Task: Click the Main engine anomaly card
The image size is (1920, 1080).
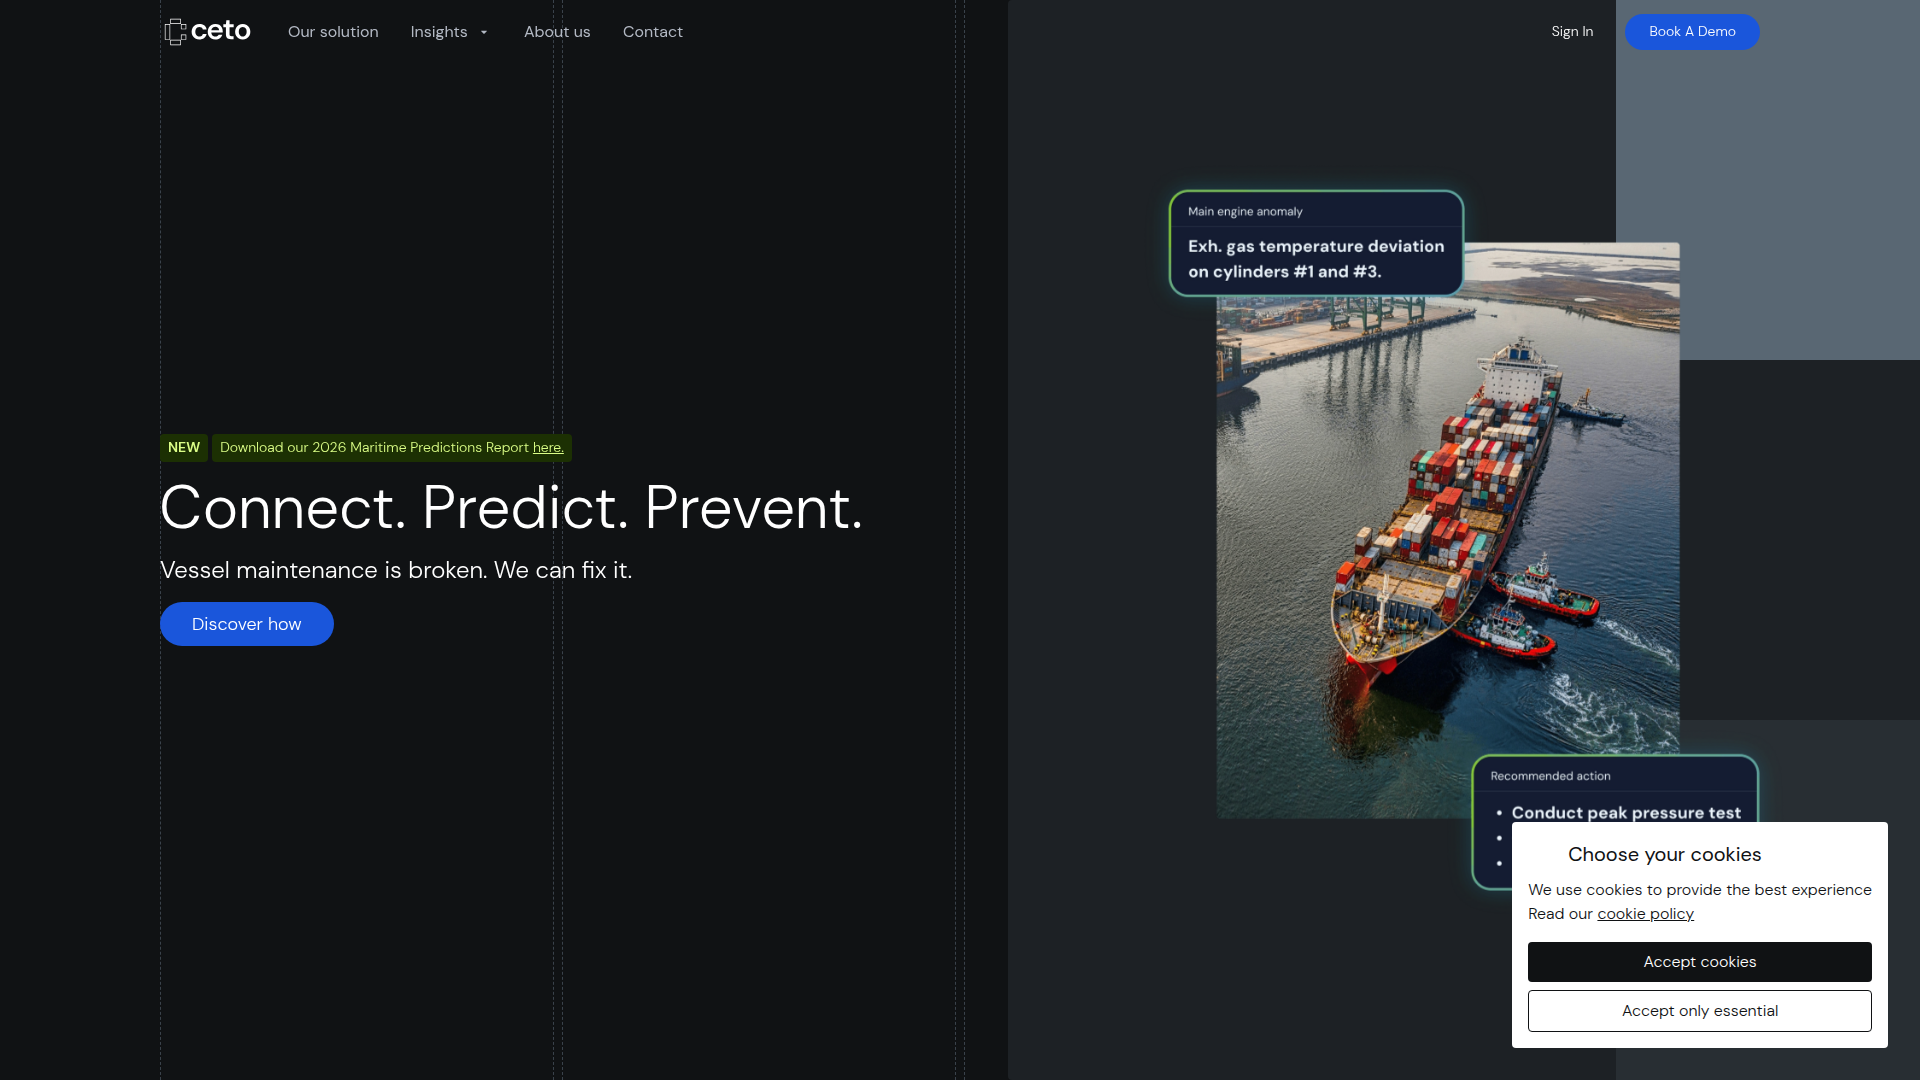Action: [1316, 243]
